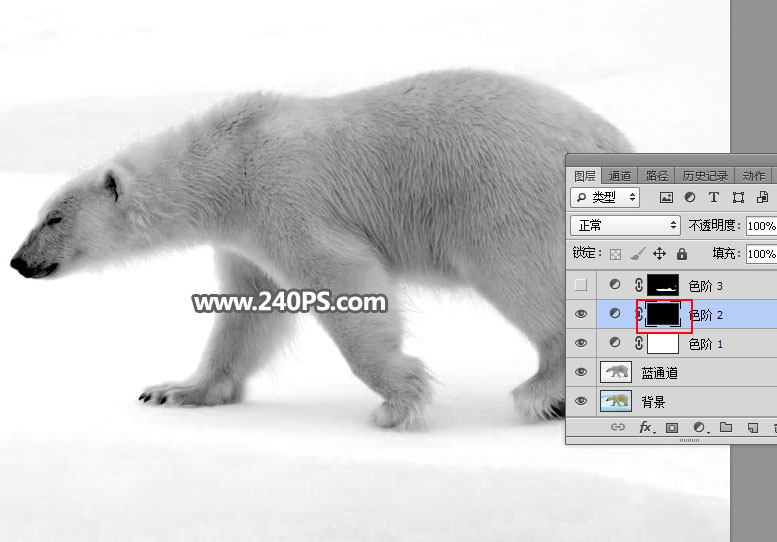Viewport: 777px width, 542px height.
Task: Select 色阶 3 layer mask thumbnail
Action: click(x=663, y=285)
